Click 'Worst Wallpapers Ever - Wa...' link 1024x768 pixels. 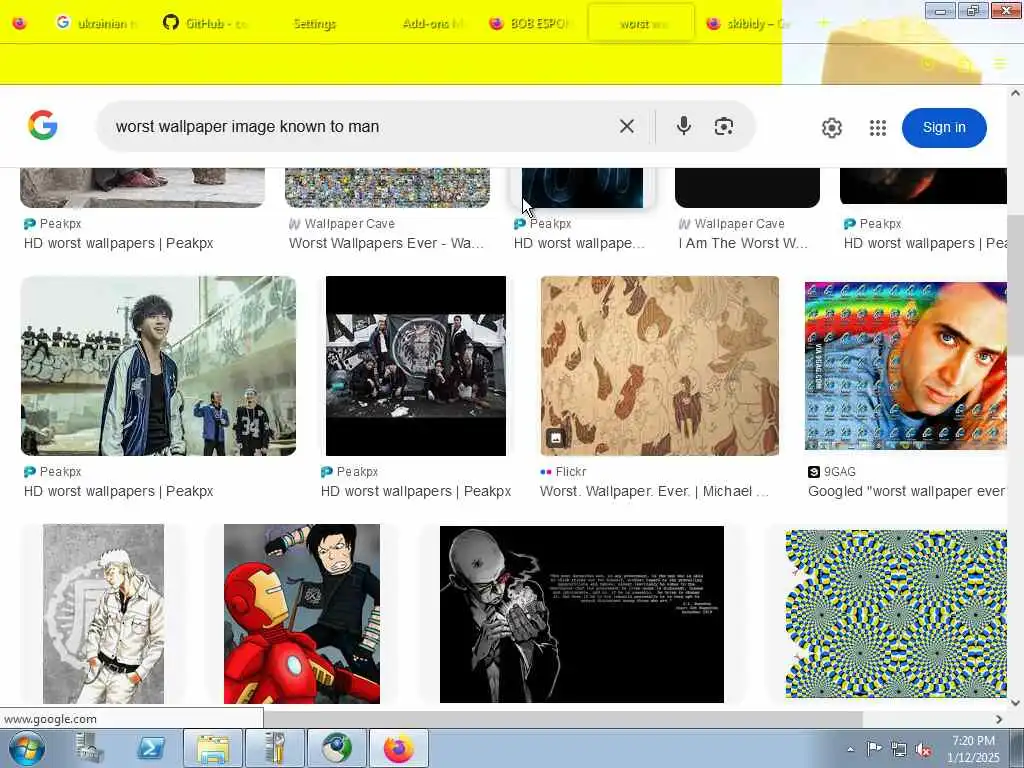click(x=387, y=243)
